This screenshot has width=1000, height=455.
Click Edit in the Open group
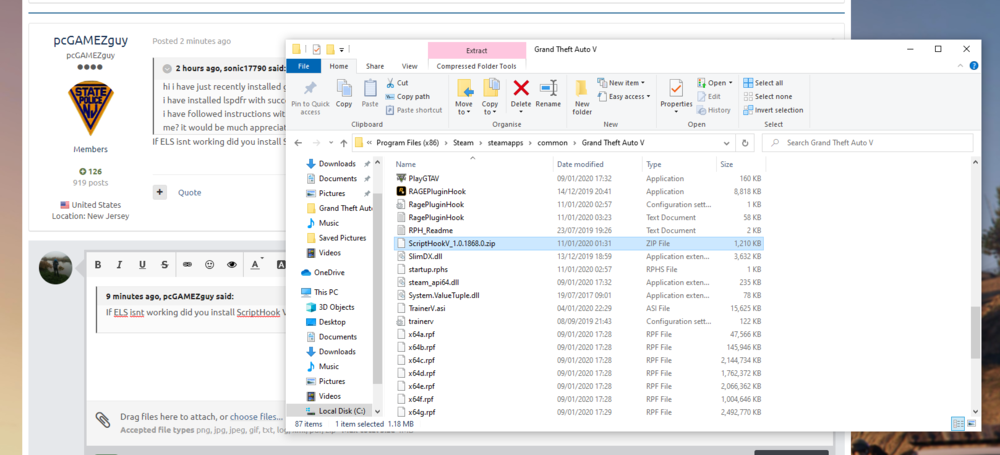coord(709,96)
